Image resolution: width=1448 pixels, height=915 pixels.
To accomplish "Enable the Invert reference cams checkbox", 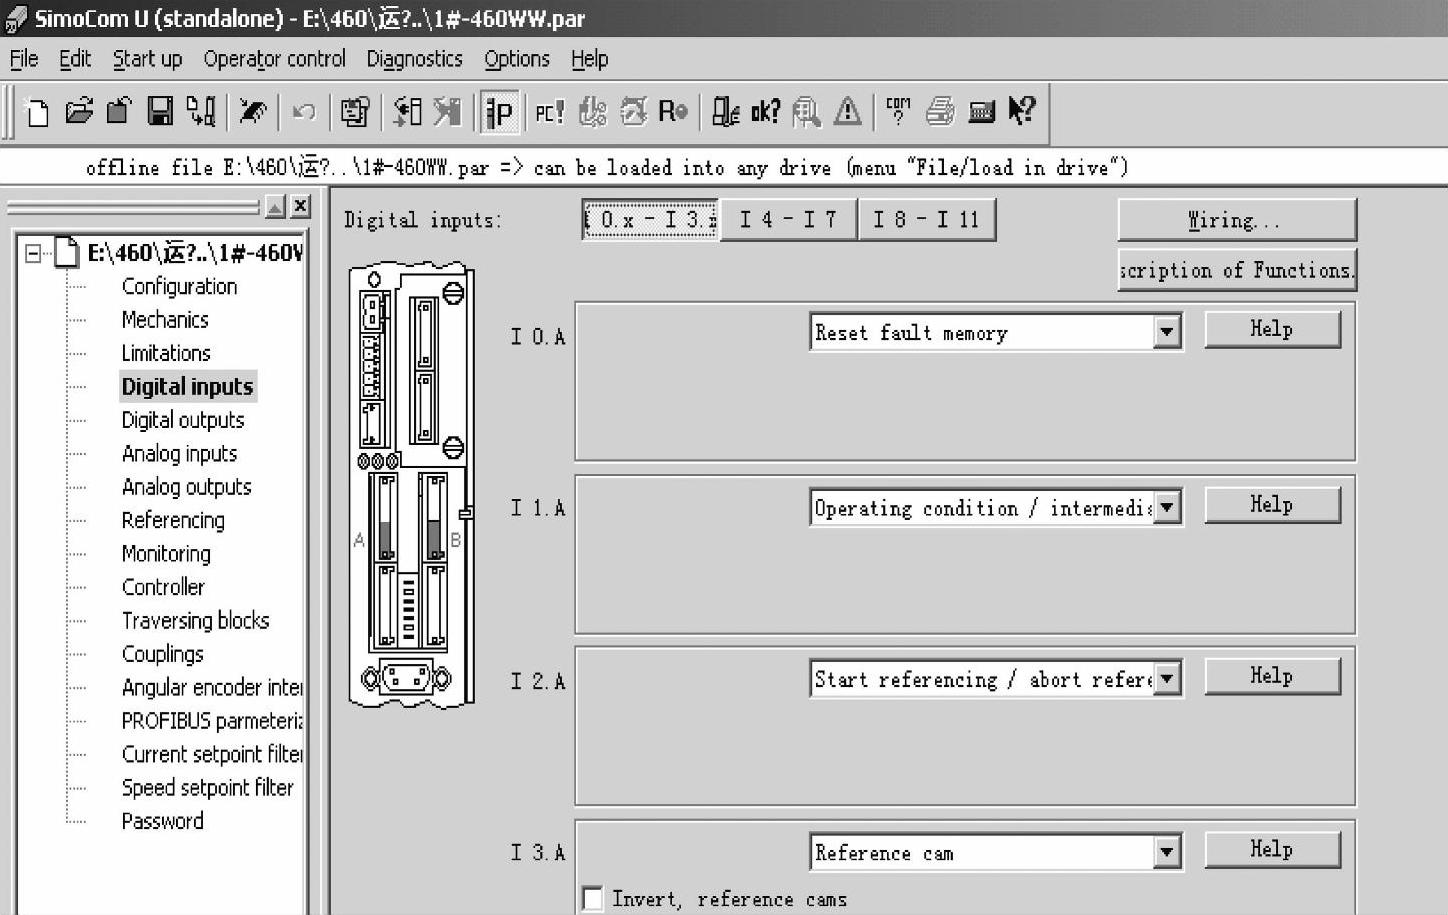I will click(x=592, y=898).
